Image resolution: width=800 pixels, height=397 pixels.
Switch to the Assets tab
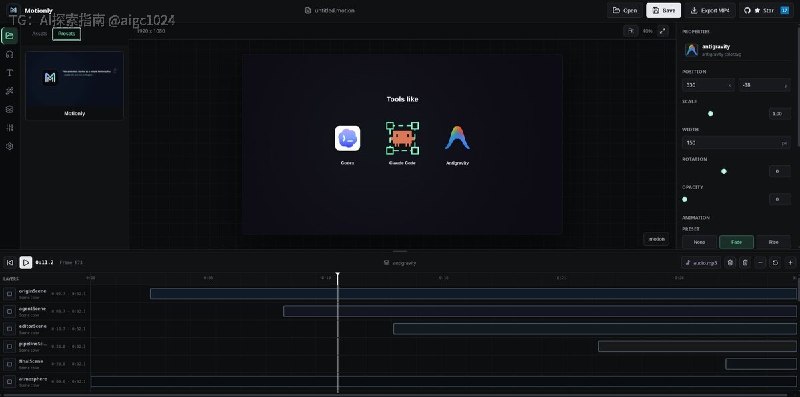click(39, 34)
